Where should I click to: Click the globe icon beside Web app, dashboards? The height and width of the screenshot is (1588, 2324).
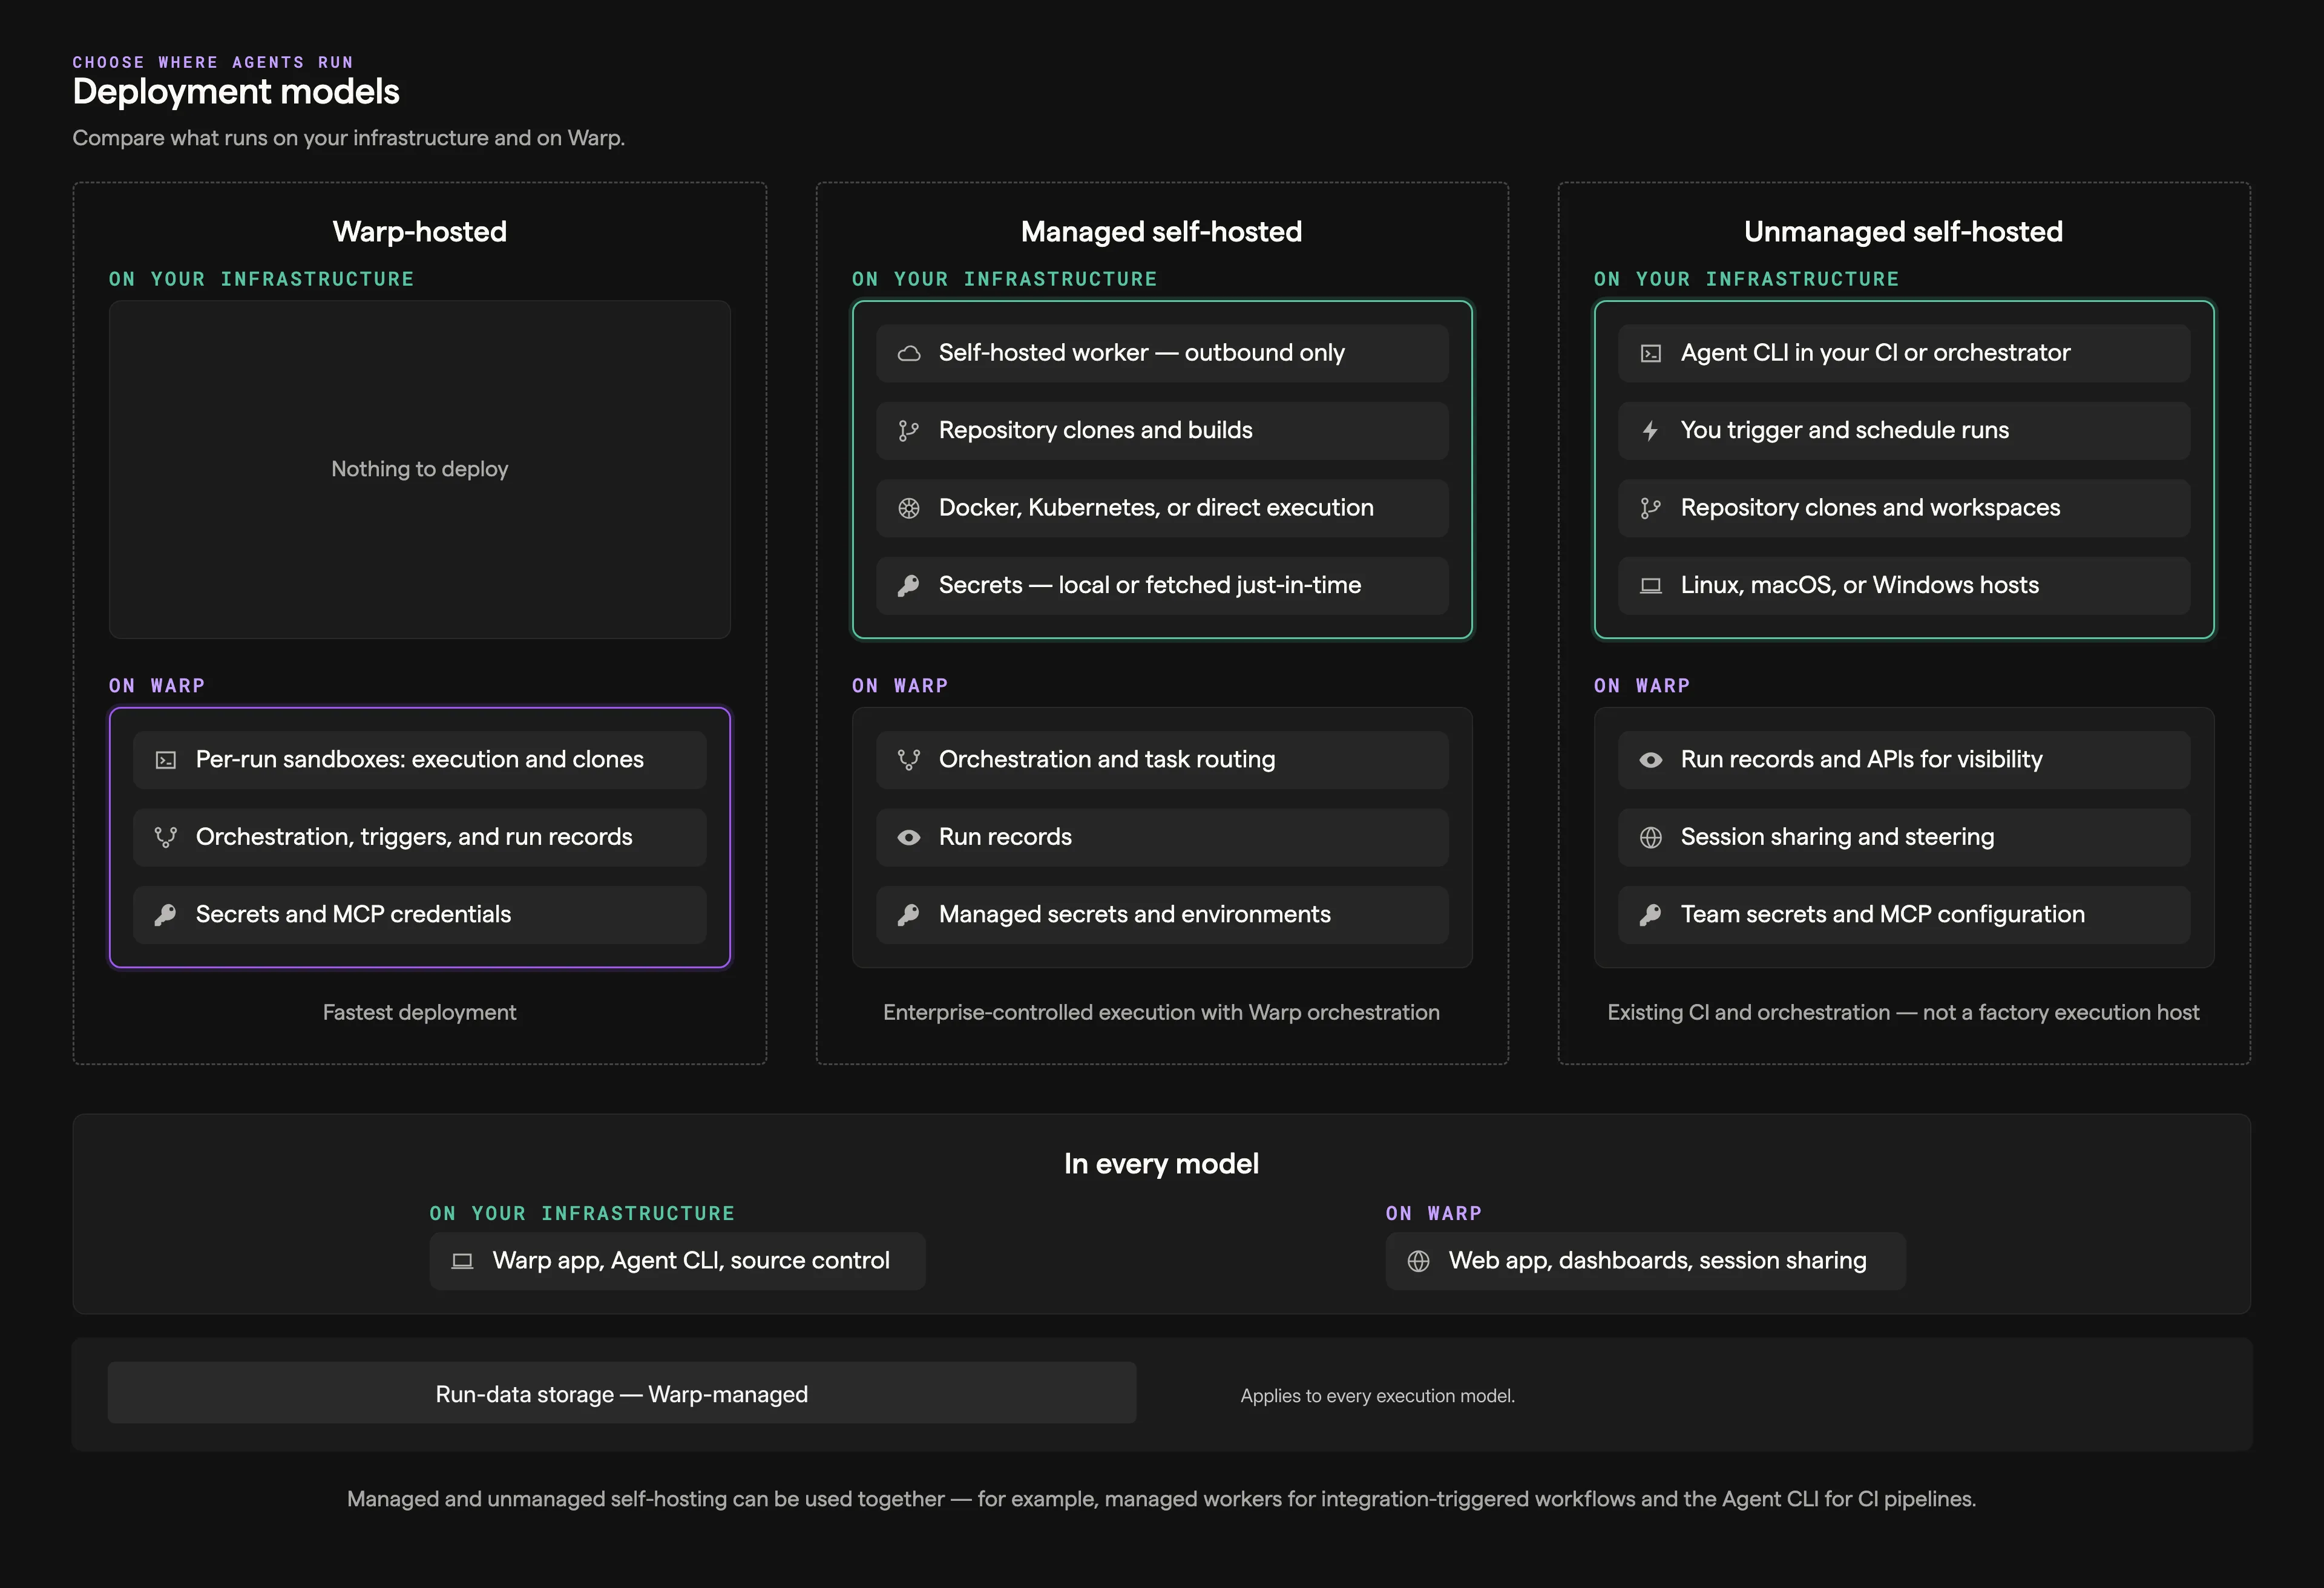coord(1418,1261)
